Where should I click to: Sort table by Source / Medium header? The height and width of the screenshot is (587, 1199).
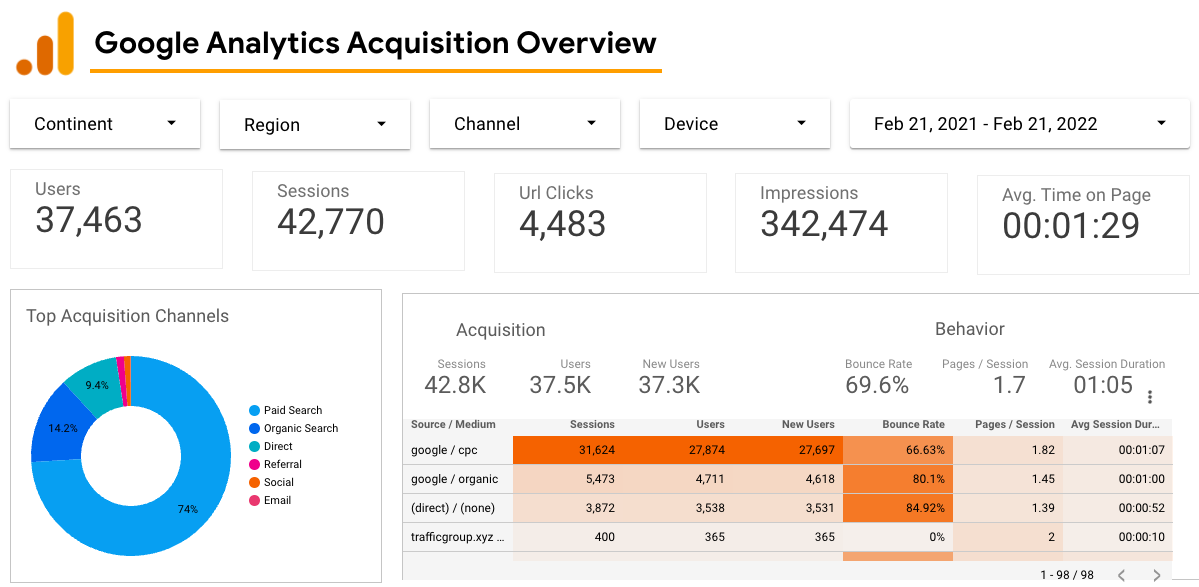453,424
